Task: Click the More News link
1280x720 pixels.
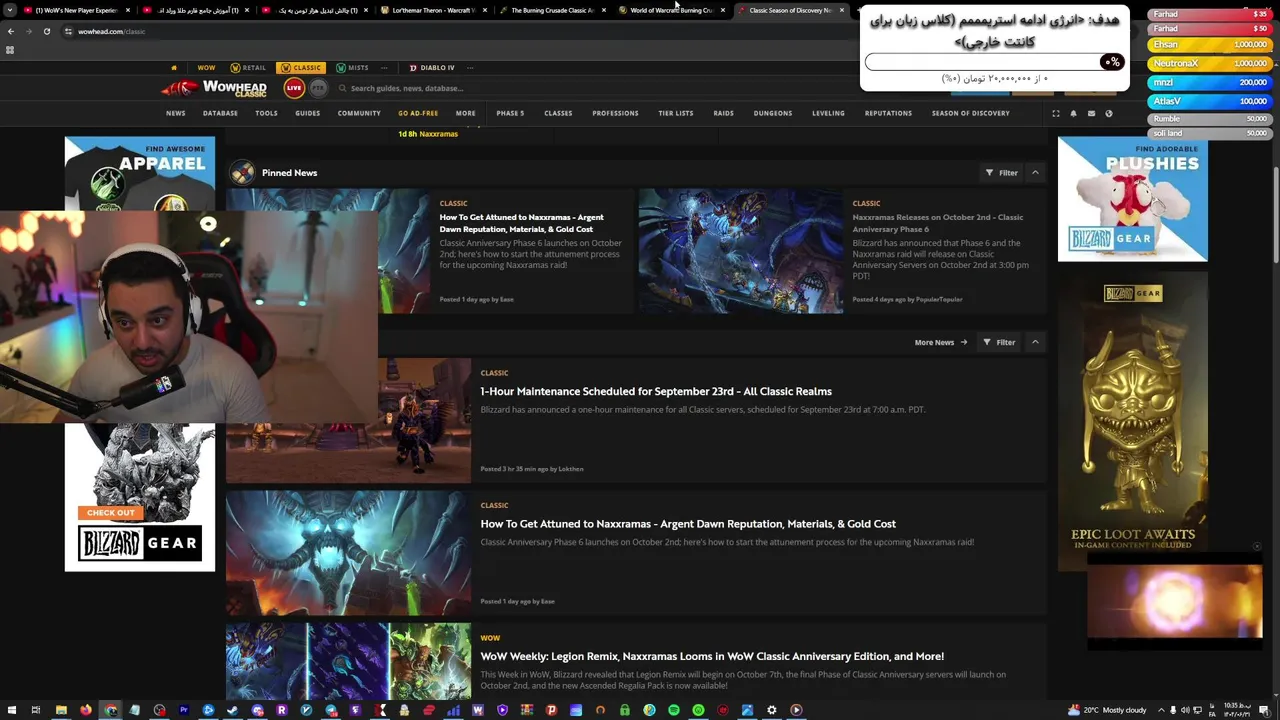Action: tap(941, 342)
